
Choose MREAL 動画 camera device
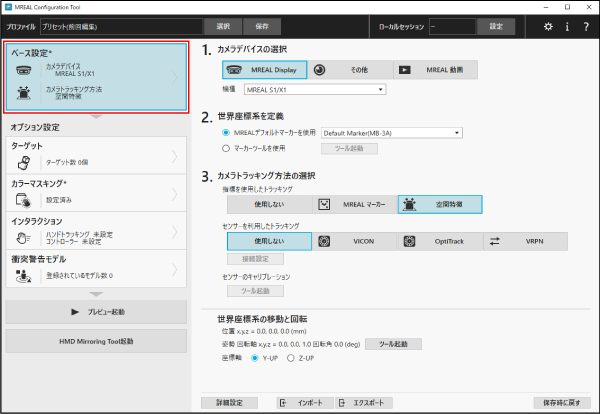(x=435, y=70)
